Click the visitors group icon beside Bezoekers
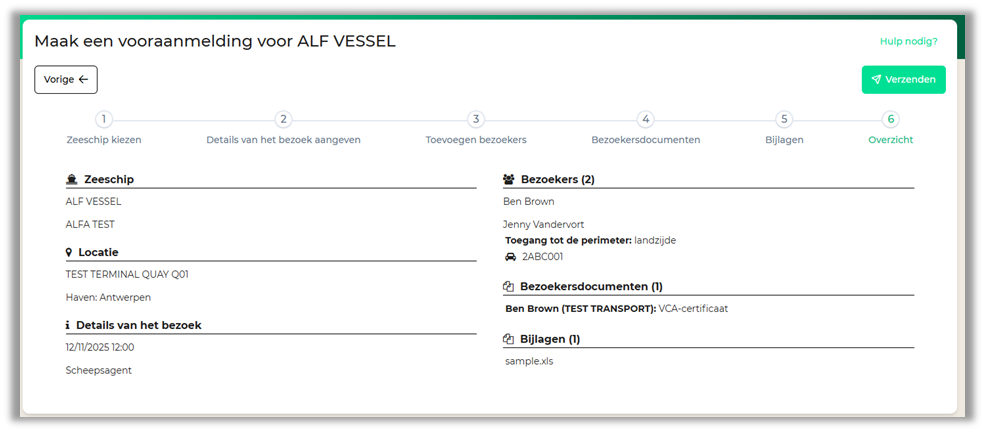 pyautogui.click(x=508, y=180)
